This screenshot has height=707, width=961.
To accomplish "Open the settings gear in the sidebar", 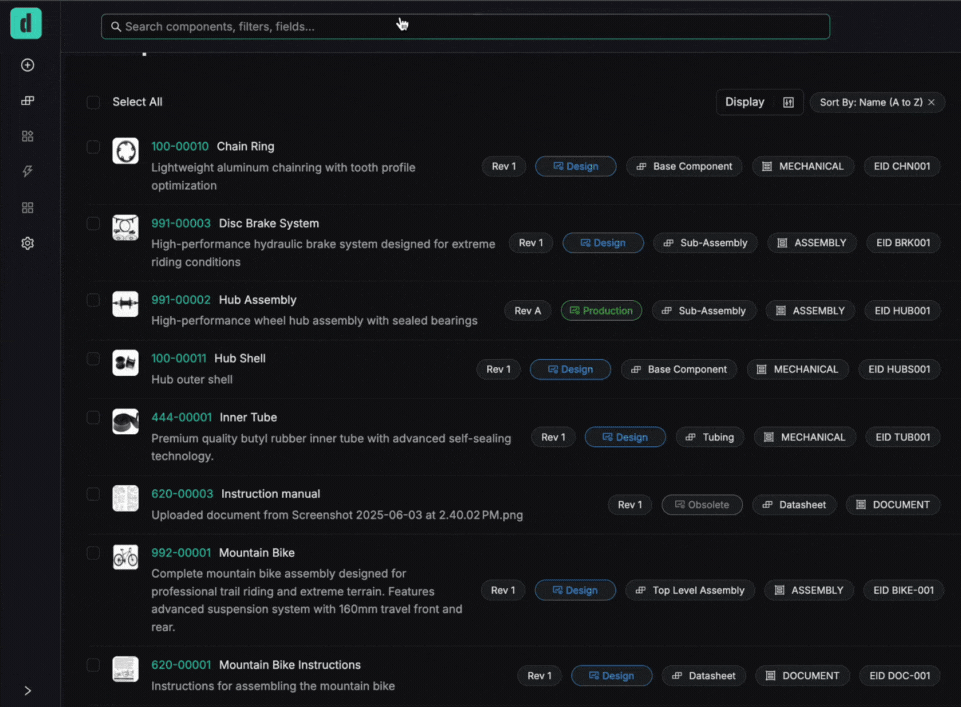I will coord(27,243).
